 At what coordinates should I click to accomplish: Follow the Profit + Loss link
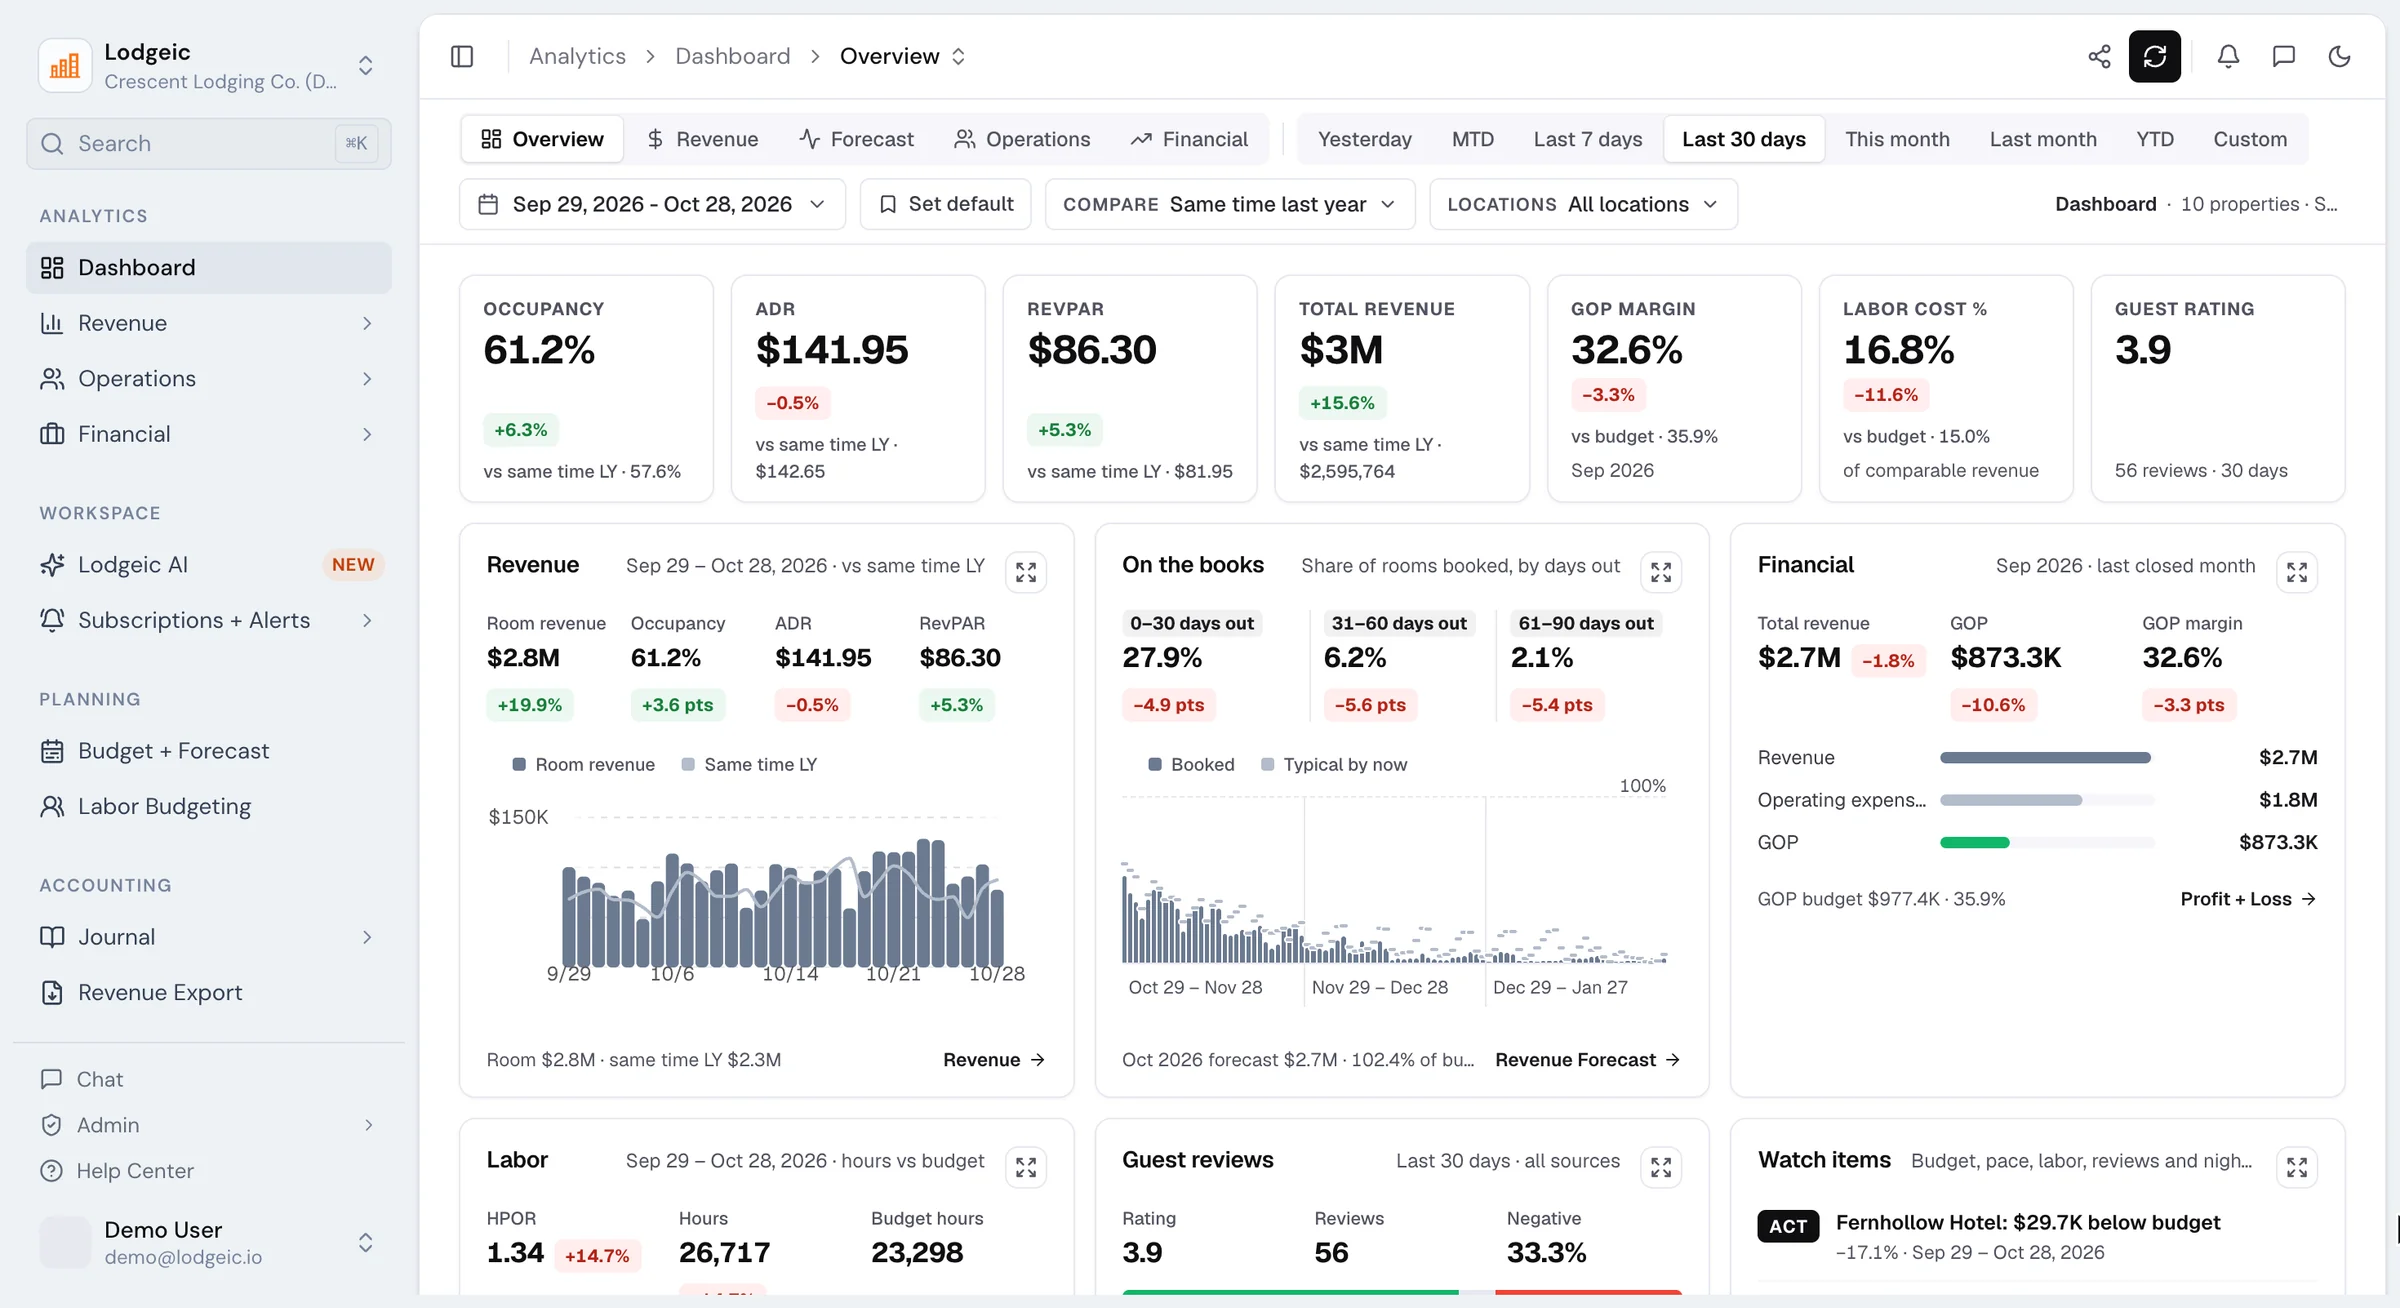tap(2248, 899)
